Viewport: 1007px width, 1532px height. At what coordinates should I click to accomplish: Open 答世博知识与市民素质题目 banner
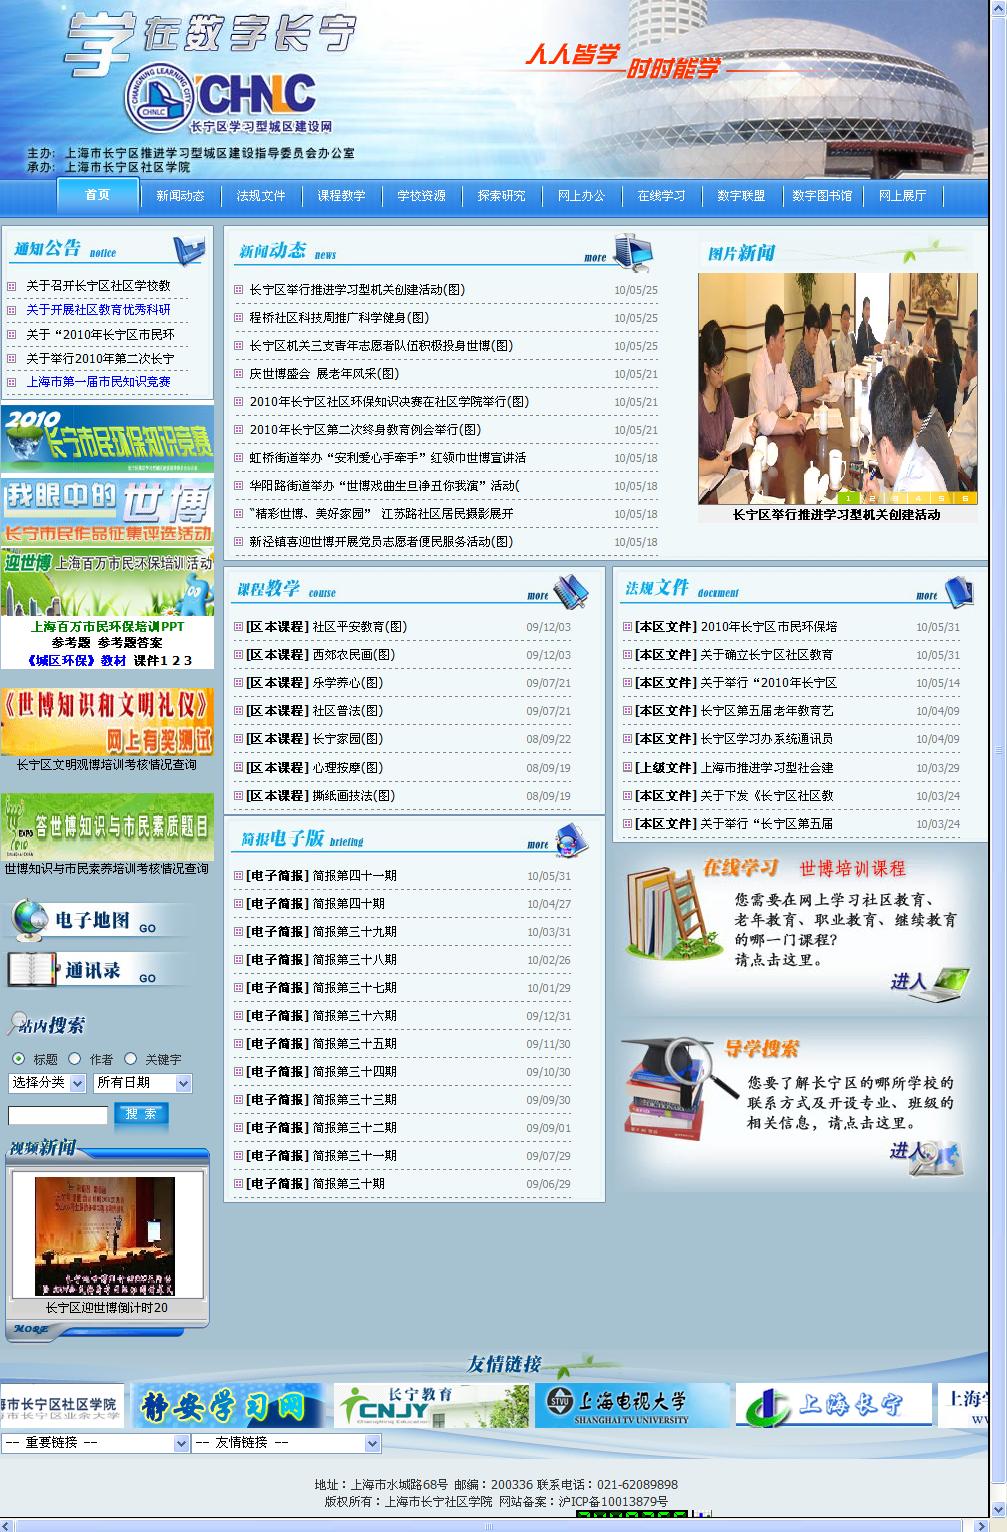[107, 827]
